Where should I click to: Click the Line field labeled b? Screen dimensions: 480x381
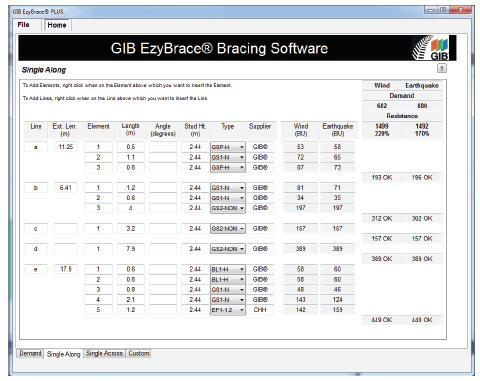(x=36, y=188)
